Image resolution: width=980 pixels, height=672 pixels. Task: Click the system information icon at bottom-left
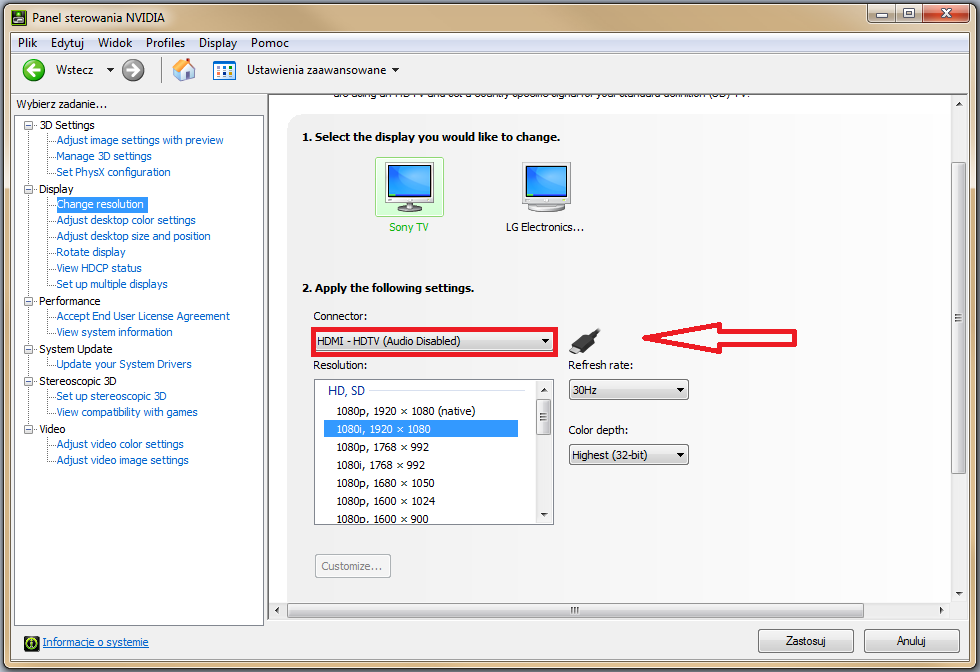pos(31,643)
